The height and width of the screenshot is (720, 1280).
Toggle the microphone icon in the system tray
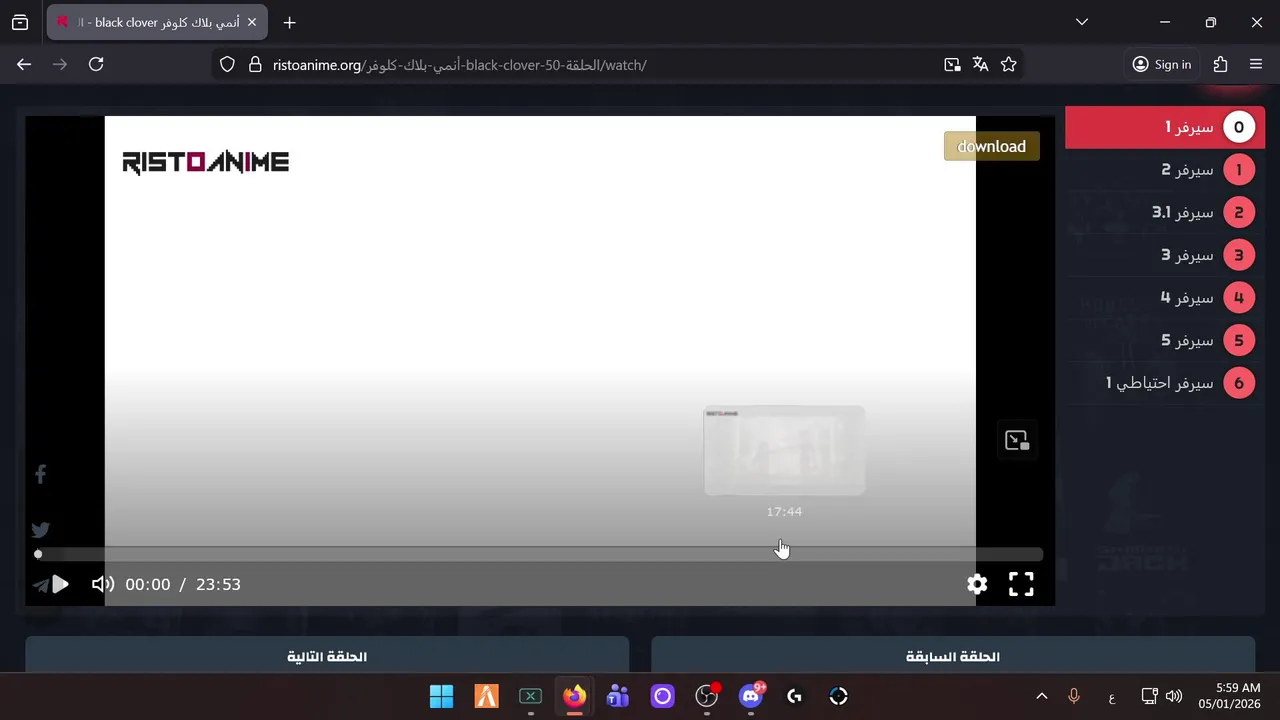pyautogui.click(x=1074, y=696)
